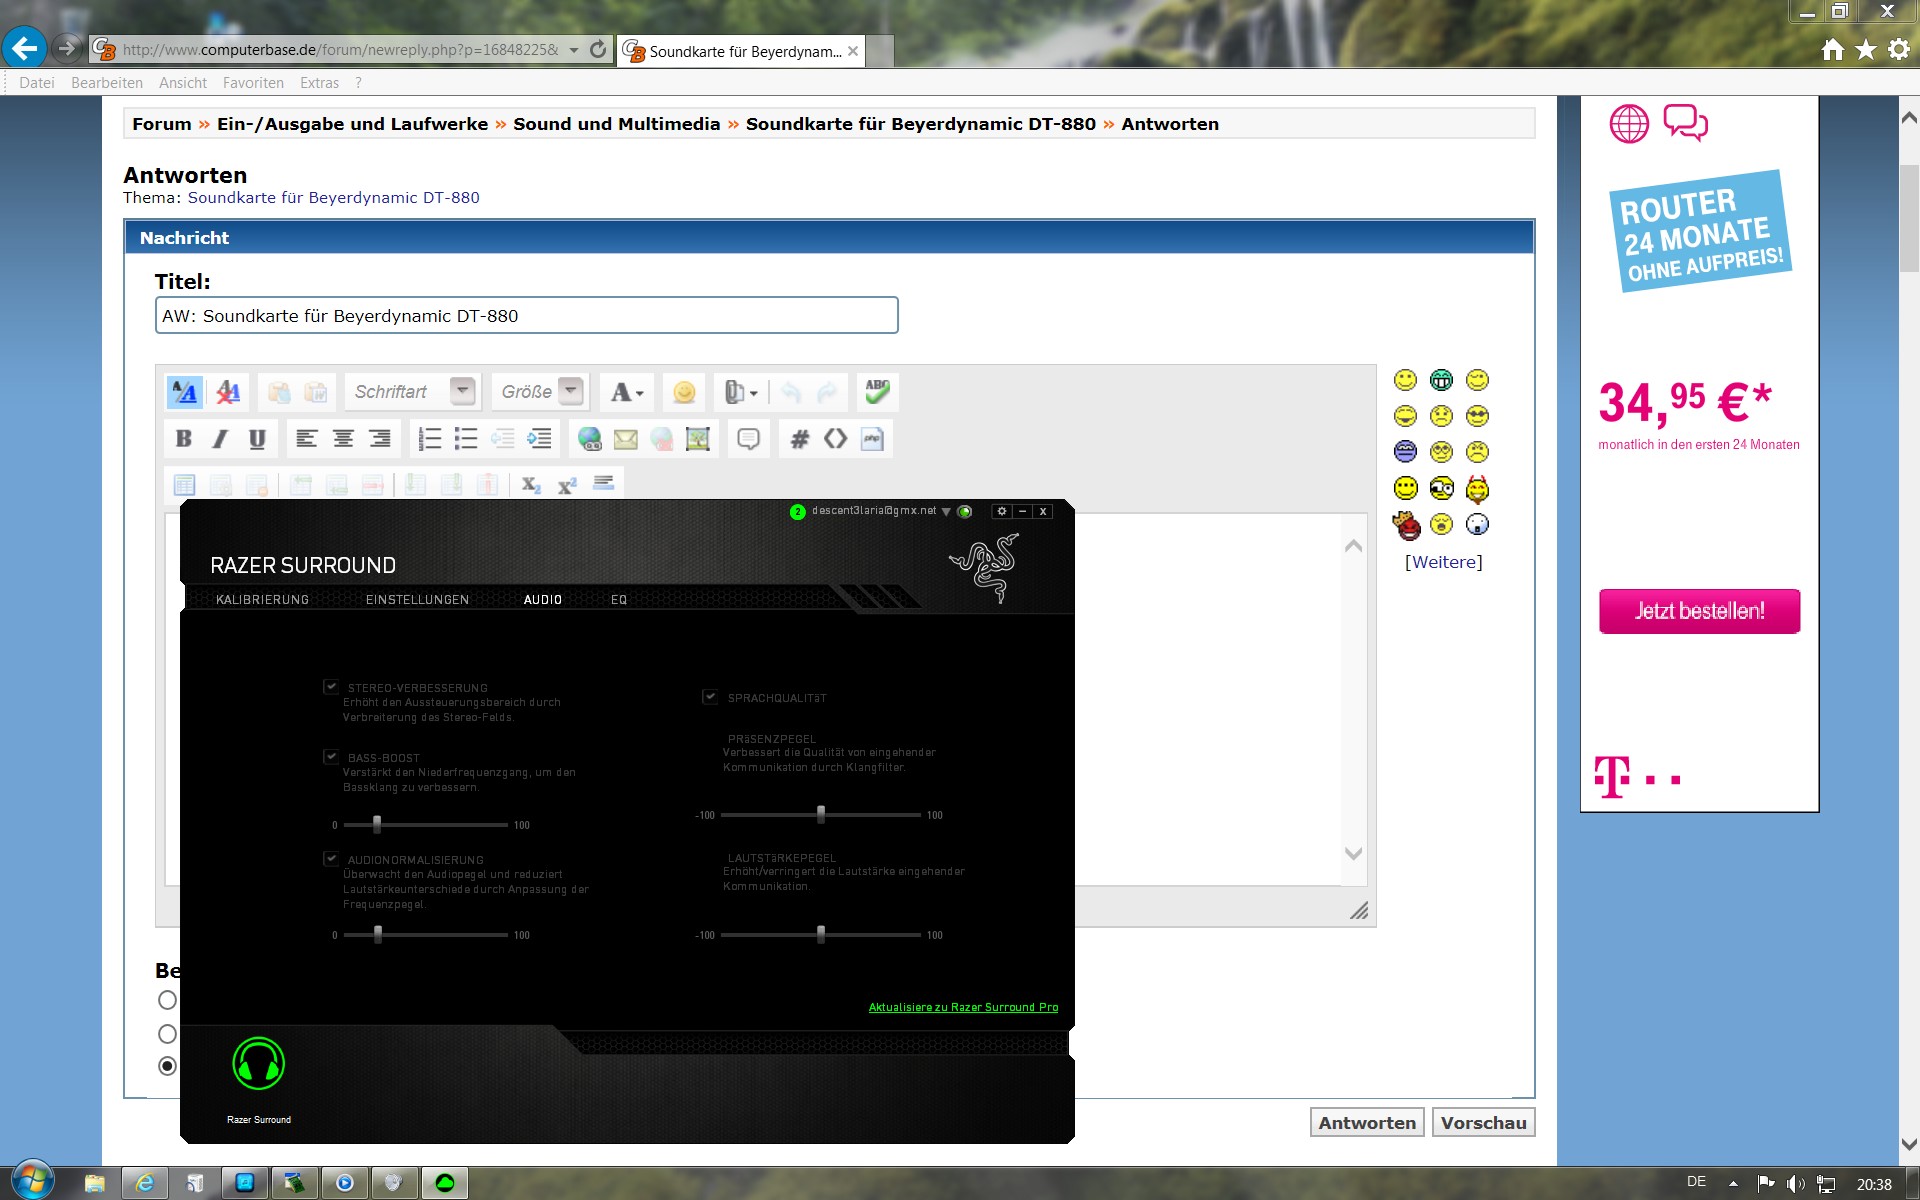Toggle bold formatting in the editor
The width and height of the screenshot is (1920, 1200).
click(x=184, y=439)
